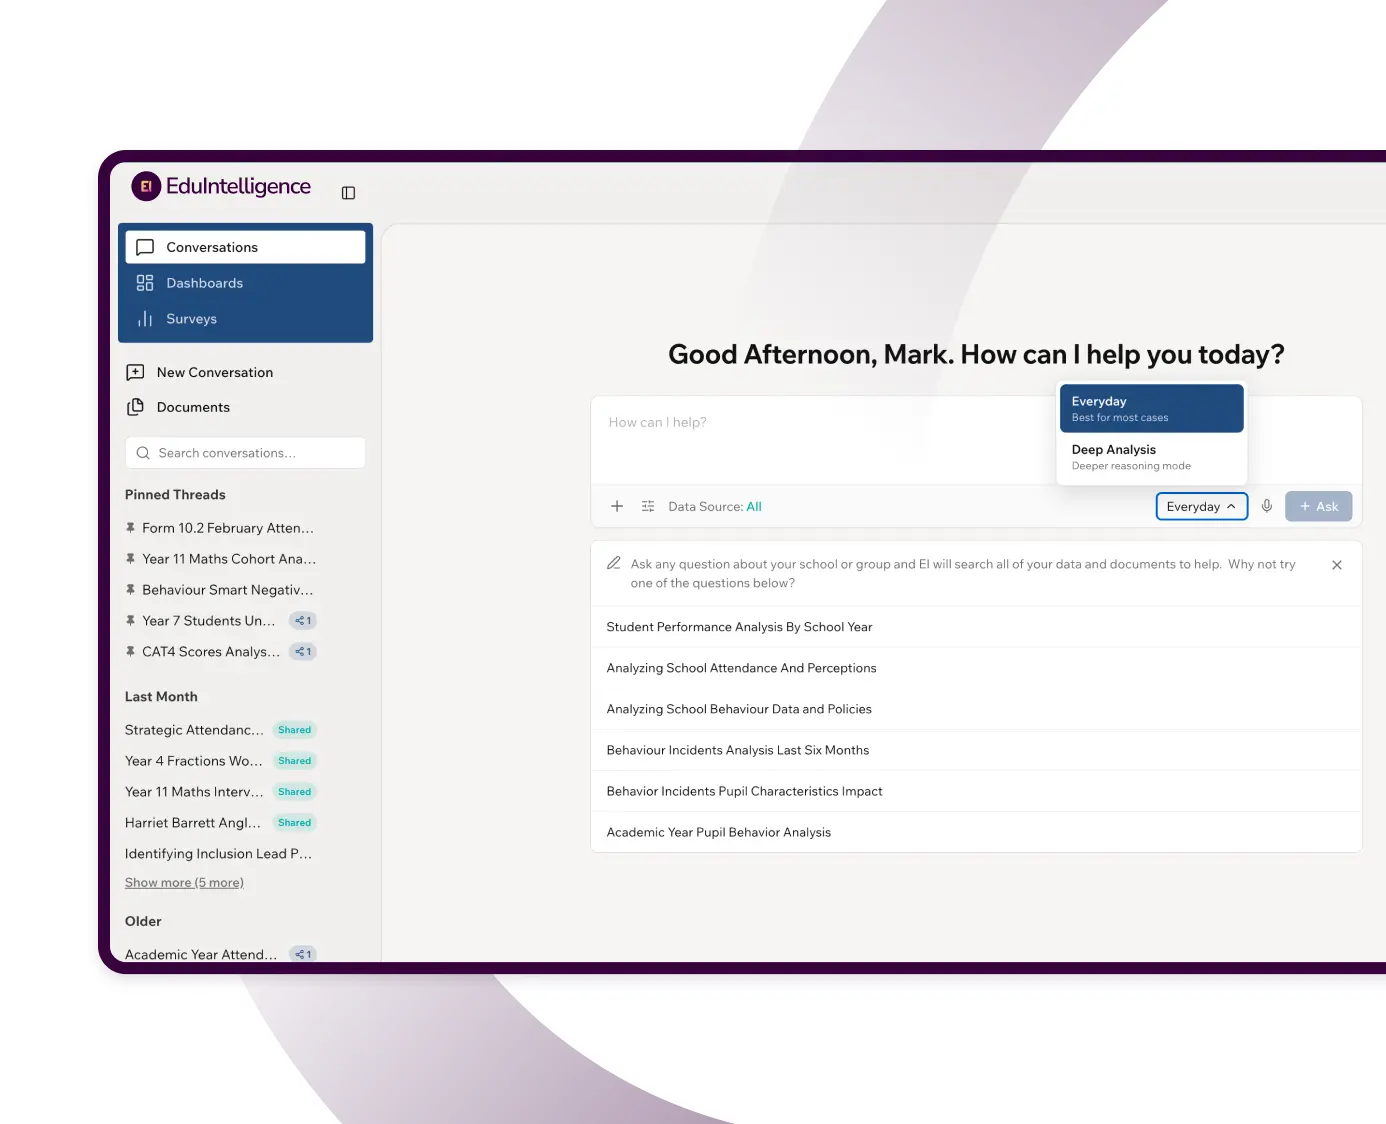Open the Data Source: All selector
The width and height of the screenshot is (1386, 1124).
point(715,507)
